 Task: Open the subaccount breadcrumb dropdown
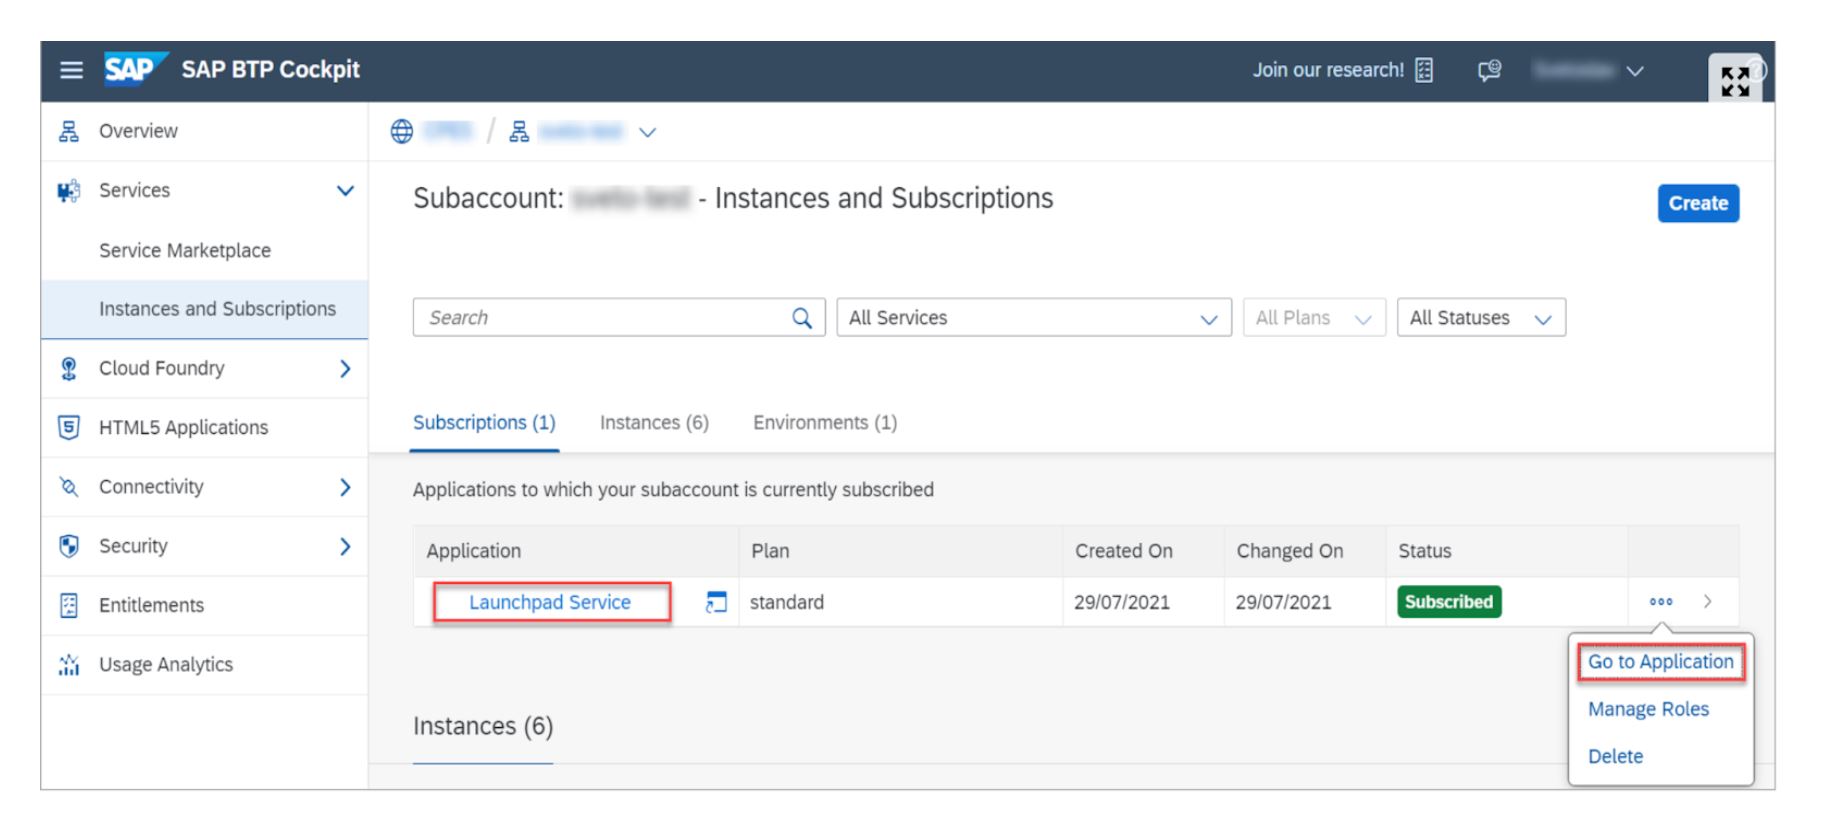point(647,132)
